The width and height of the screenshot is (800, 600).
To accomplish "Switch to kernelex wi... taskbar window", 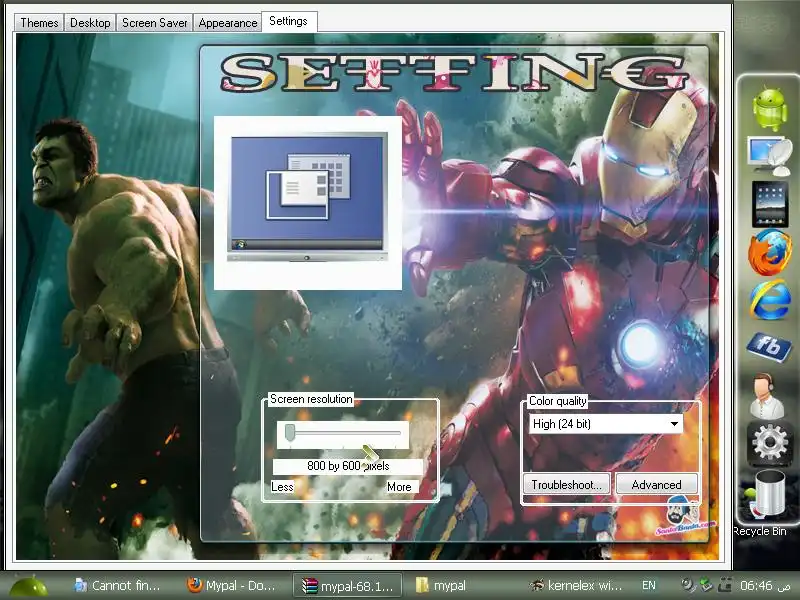I will click(576, 585).
